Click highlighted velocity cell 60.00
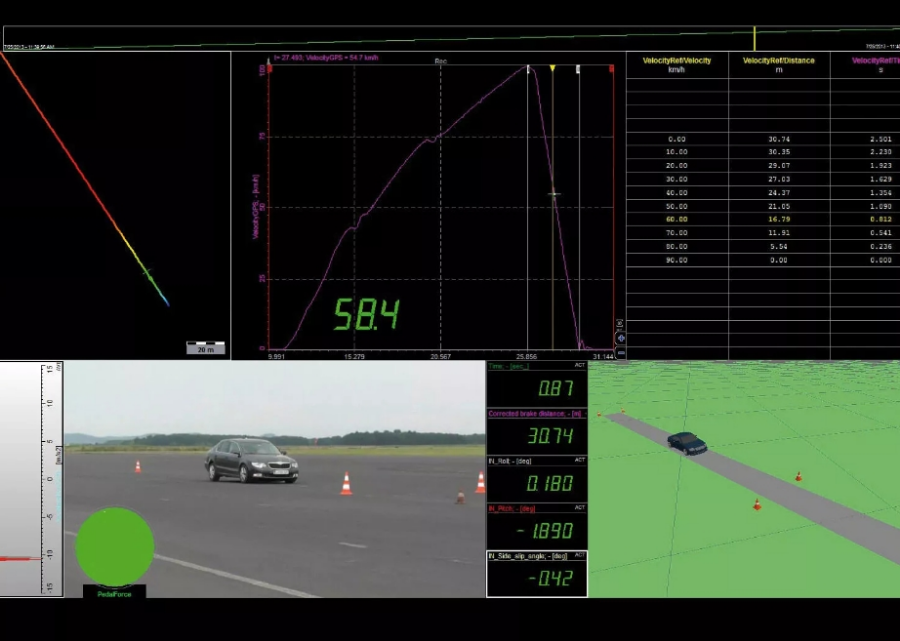The width and height of the screenshot is (900, 641). tap(677, 219)
